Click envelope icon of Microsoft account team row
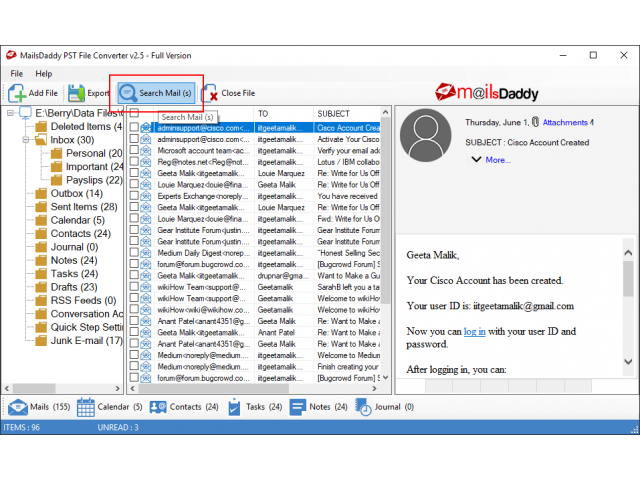 [146, 151]
